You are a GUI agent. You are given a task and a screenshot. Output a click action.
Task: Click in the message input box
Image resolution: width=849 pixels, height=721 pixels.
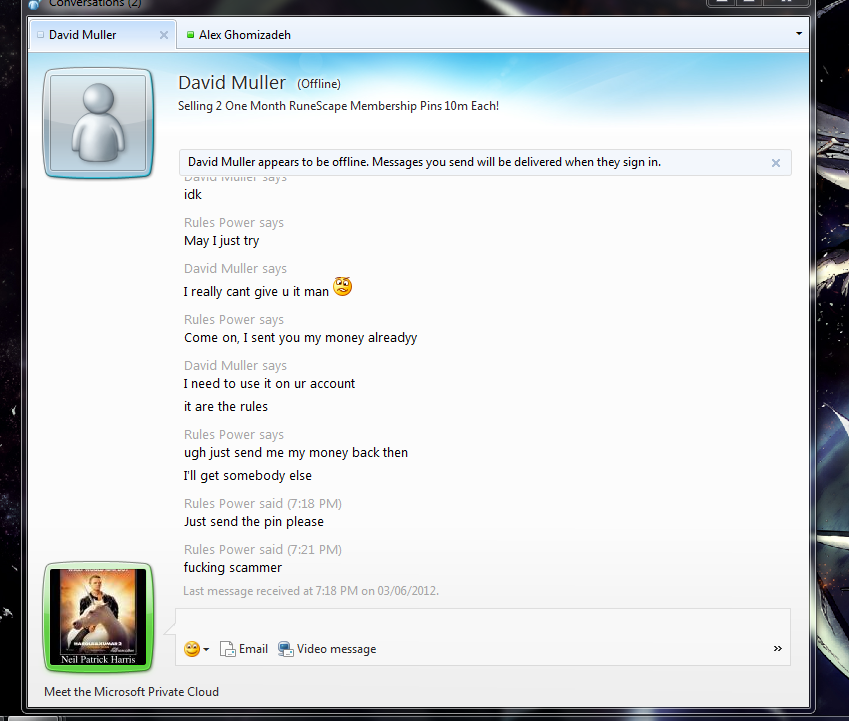(482, 622)
